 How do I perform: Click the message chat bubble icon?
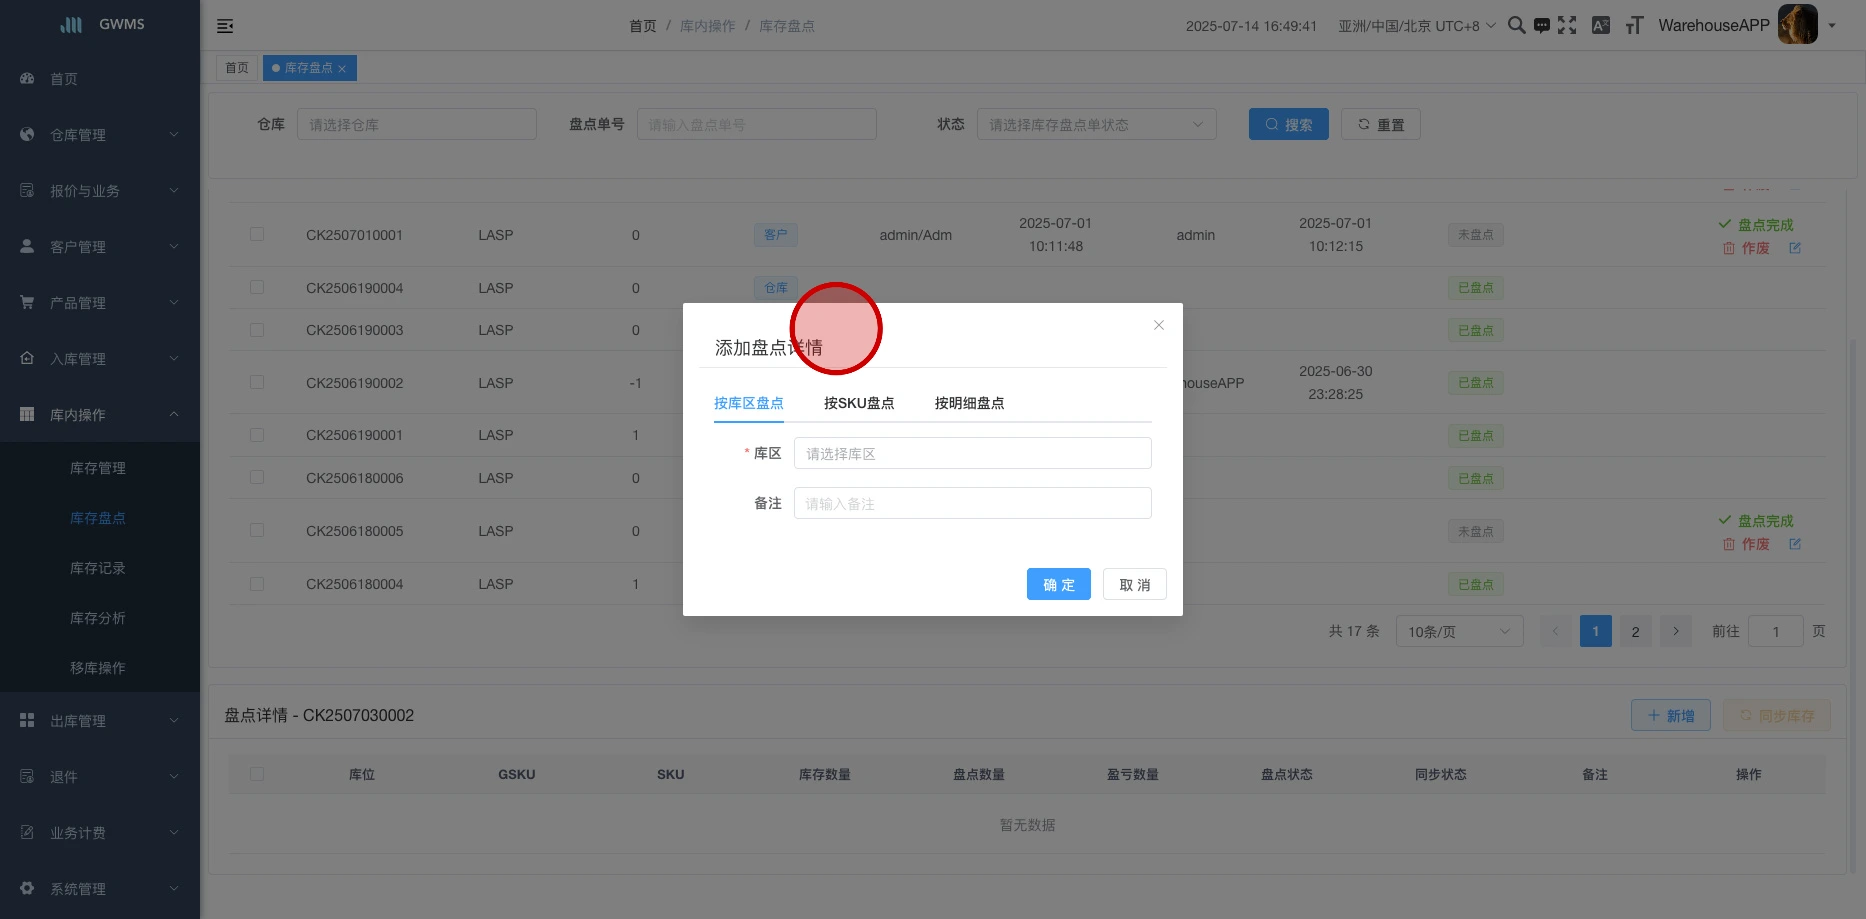(1542, 26)
